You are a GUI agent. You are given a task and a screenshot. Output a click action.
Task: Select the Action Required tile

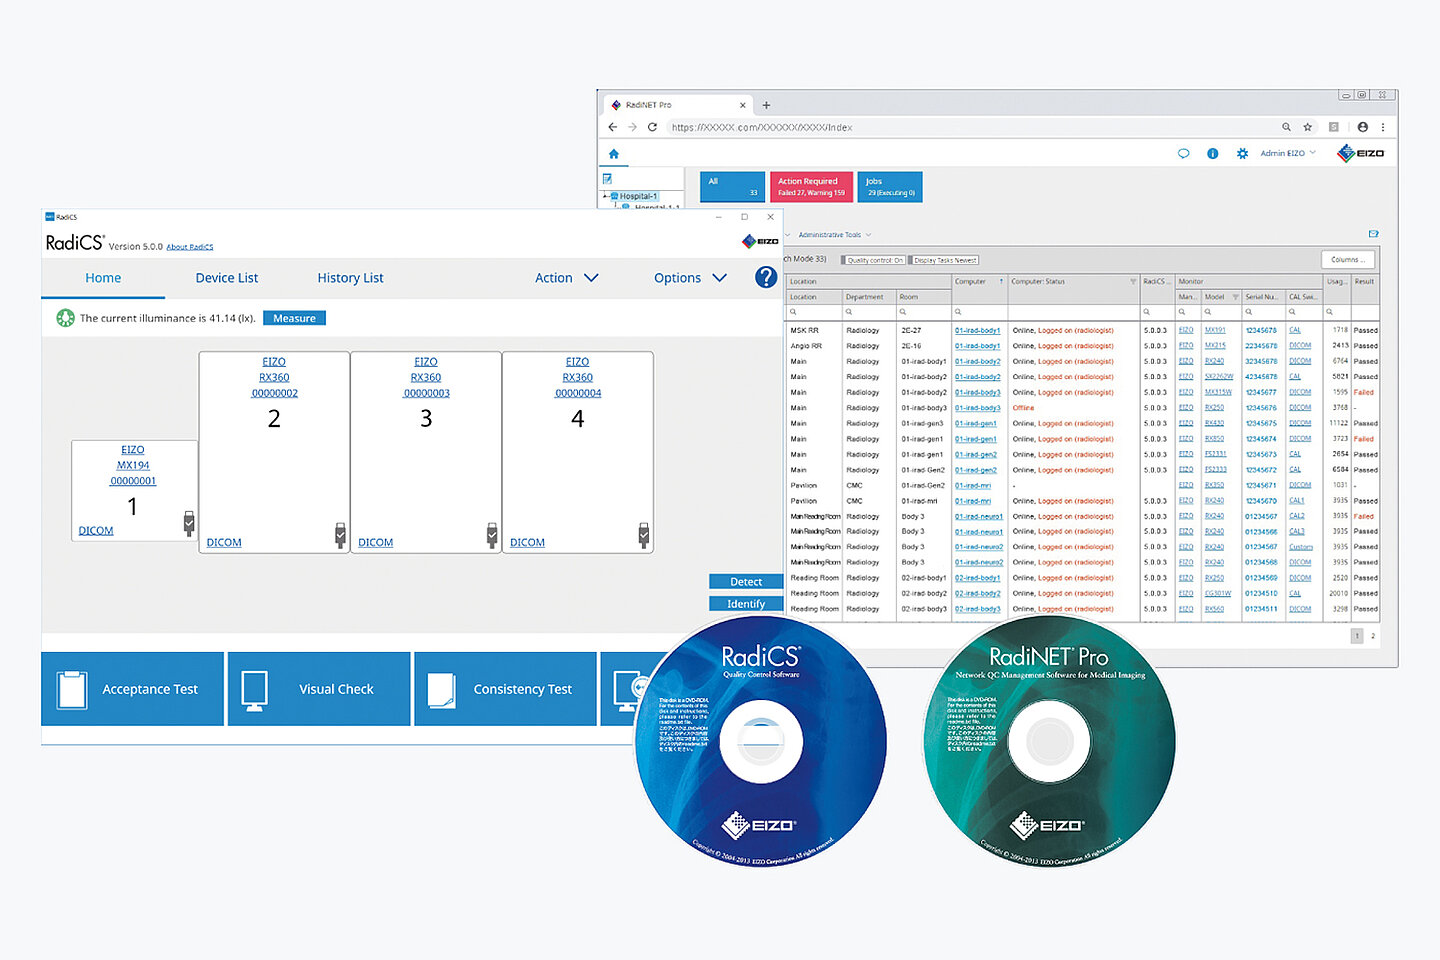tap(811, 187)
